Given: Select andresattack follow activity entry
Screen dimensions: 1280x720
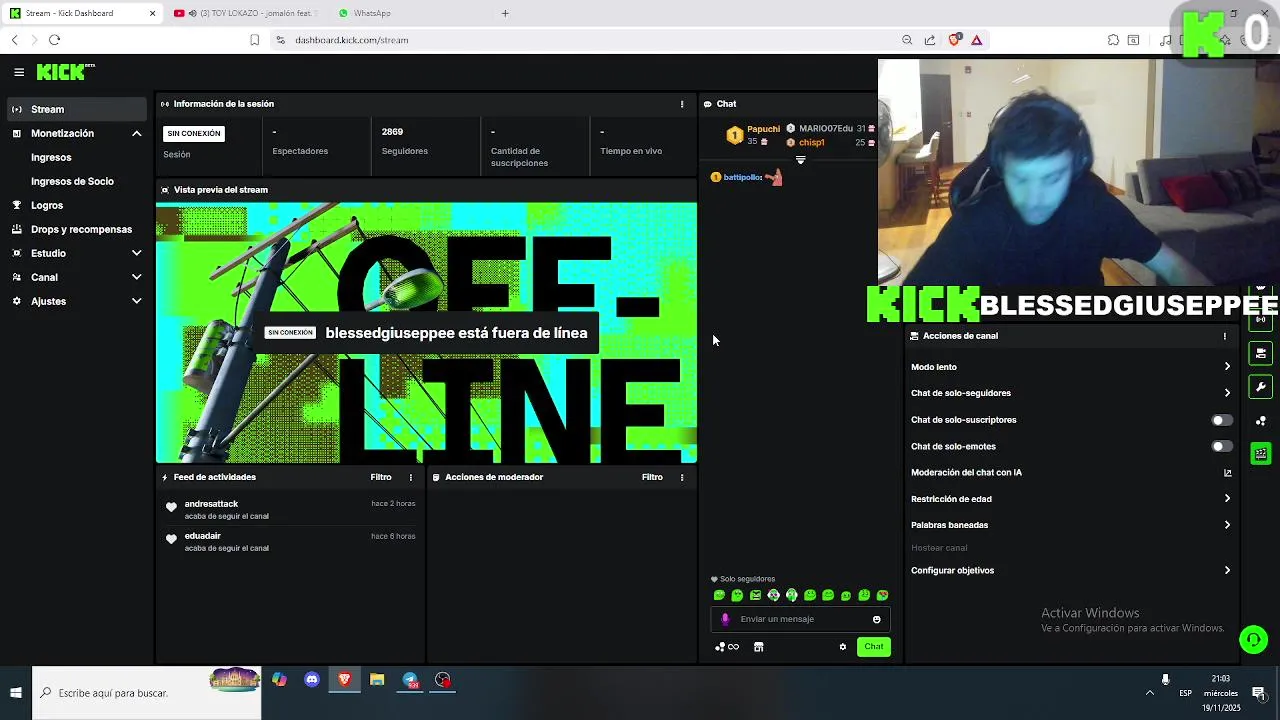Looking at the screenshot, I should click(290, 510).
